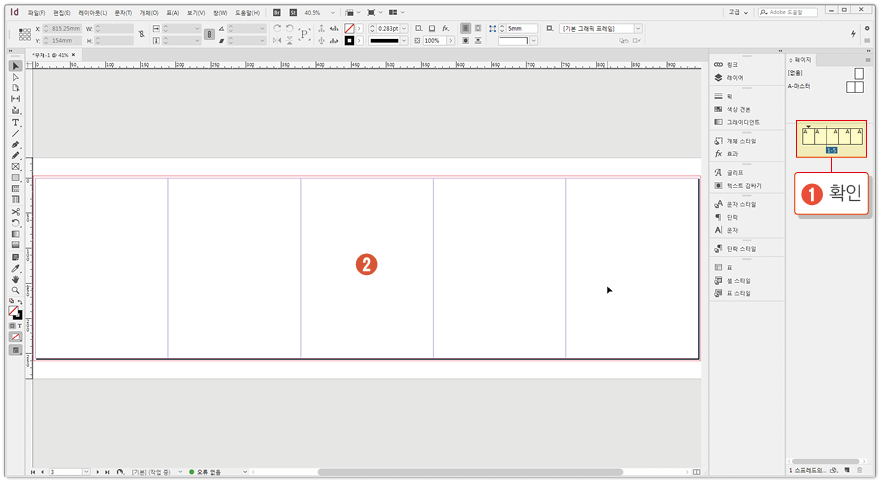Click the stroke color swatch in control bar
The image size is (880, 481).
tap(349, 40)
